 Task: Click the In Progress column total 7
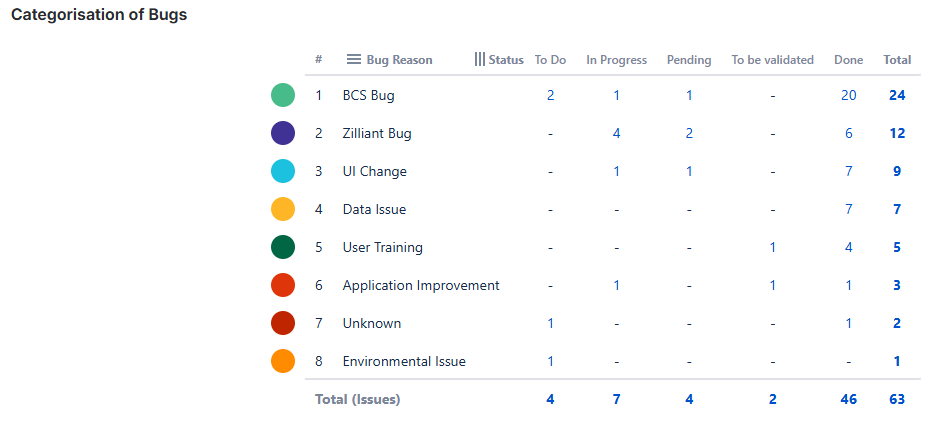(x=616, y=400)
